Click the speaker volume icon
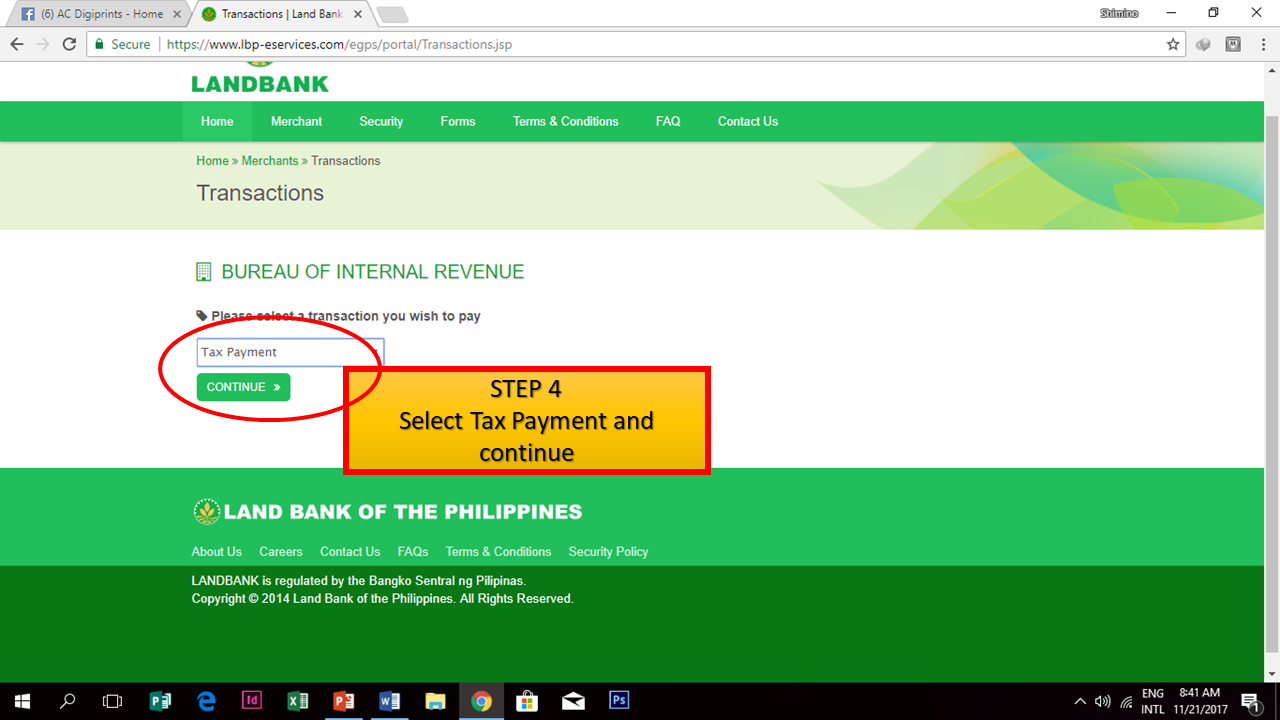The width and height of the screenshot is (1280, 720). pos(1102,700)
